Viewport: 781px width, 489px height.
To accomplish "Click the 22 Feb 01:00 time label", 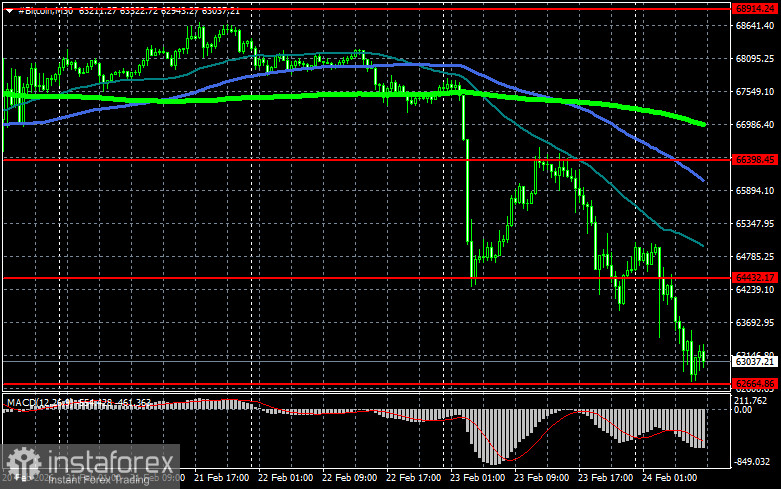I will pos(285,478).
